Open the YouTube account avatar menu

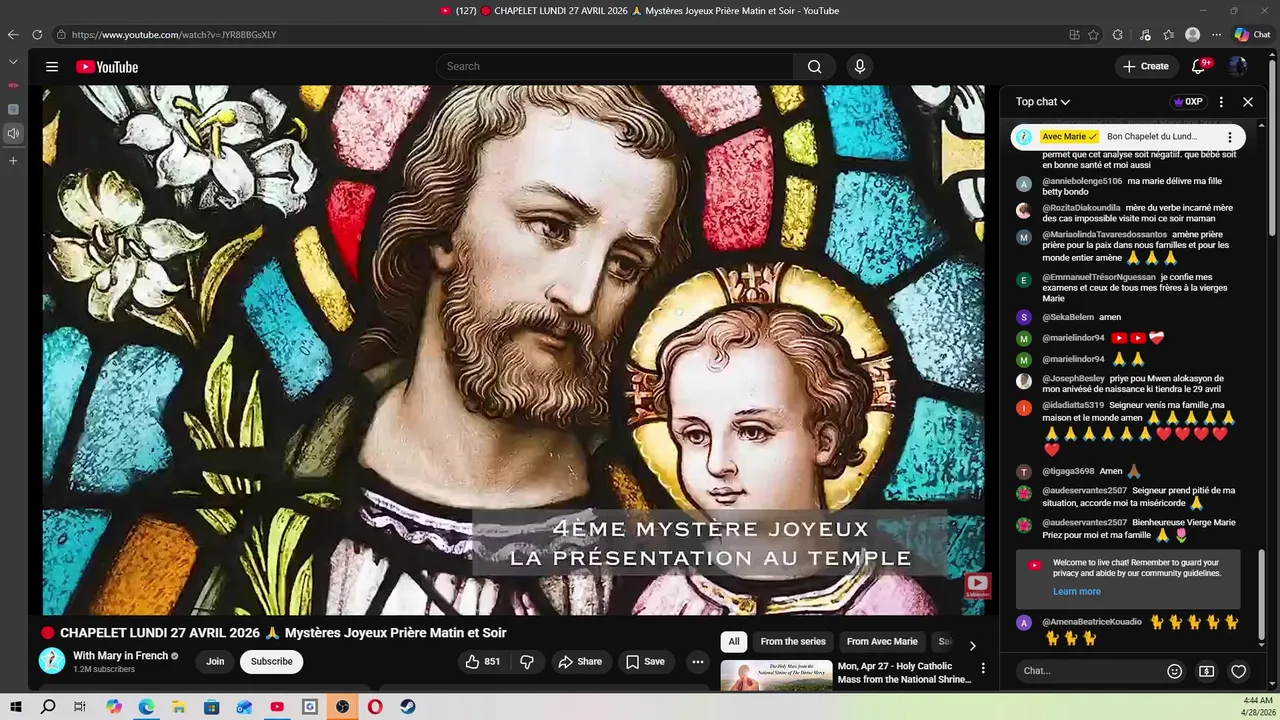pos(1238,67)
